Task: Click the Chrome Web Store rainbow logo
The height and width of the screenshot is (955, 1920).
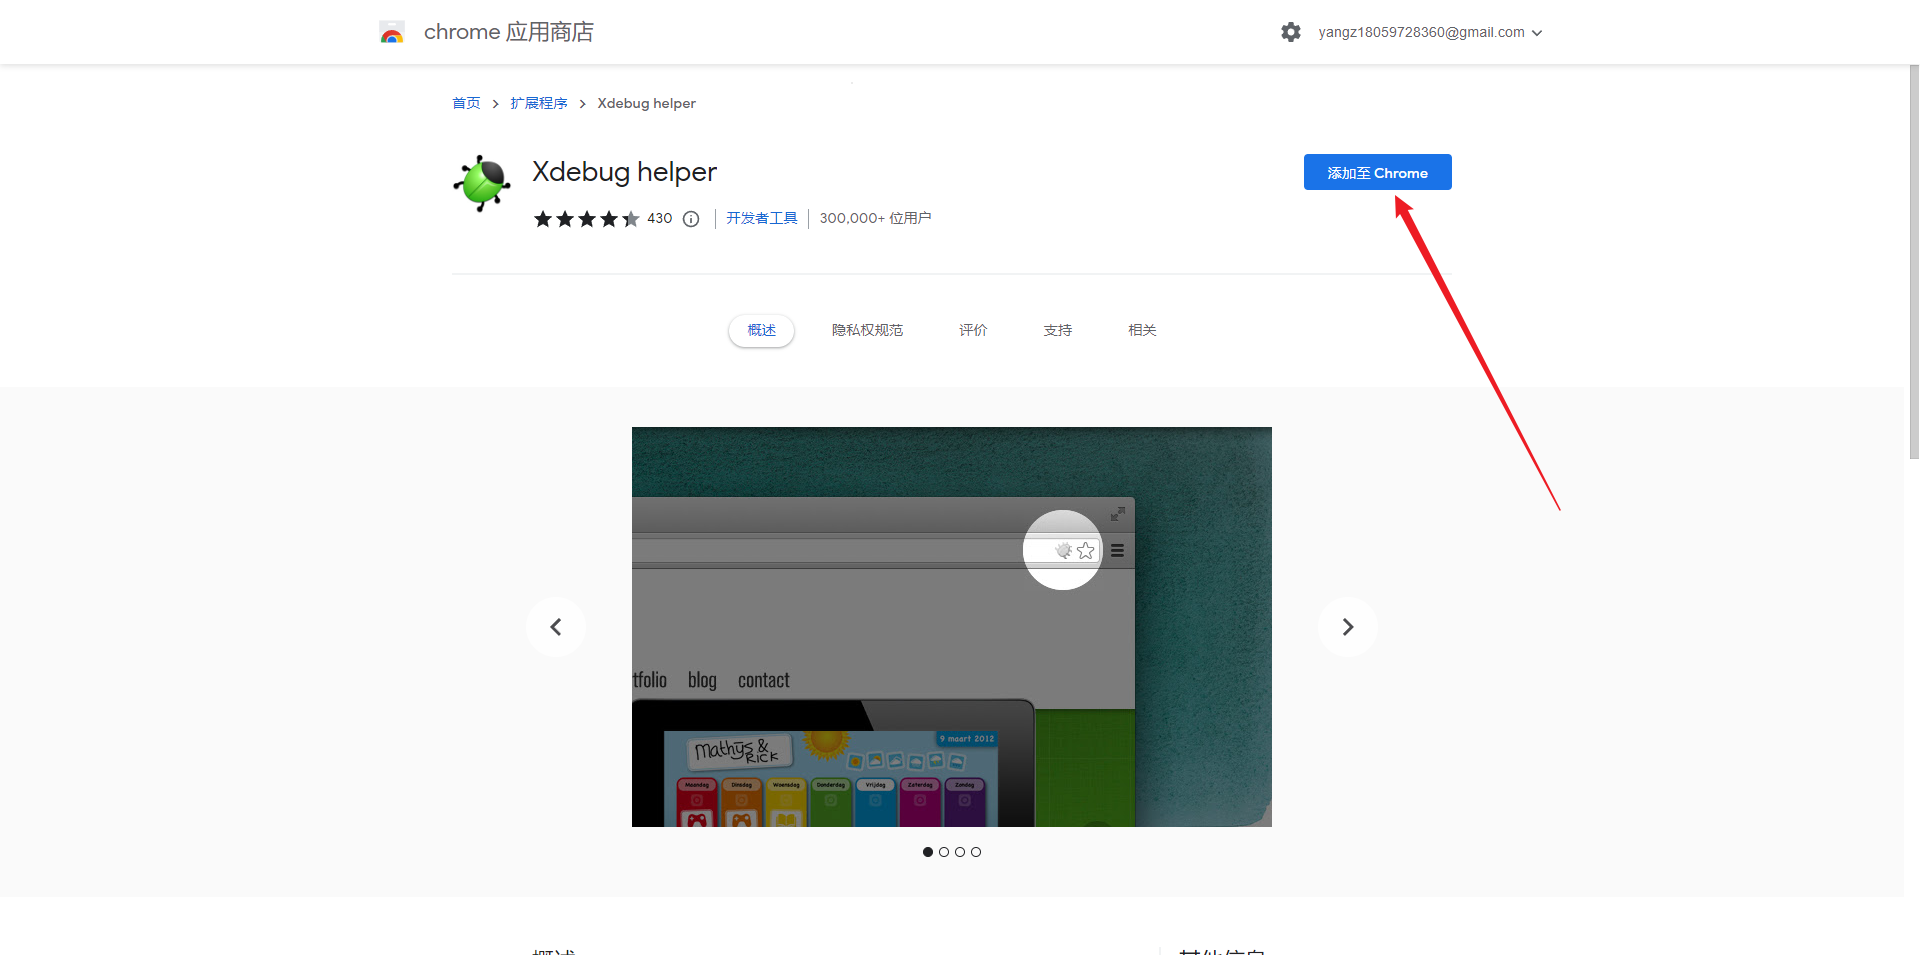Action: 392,33
